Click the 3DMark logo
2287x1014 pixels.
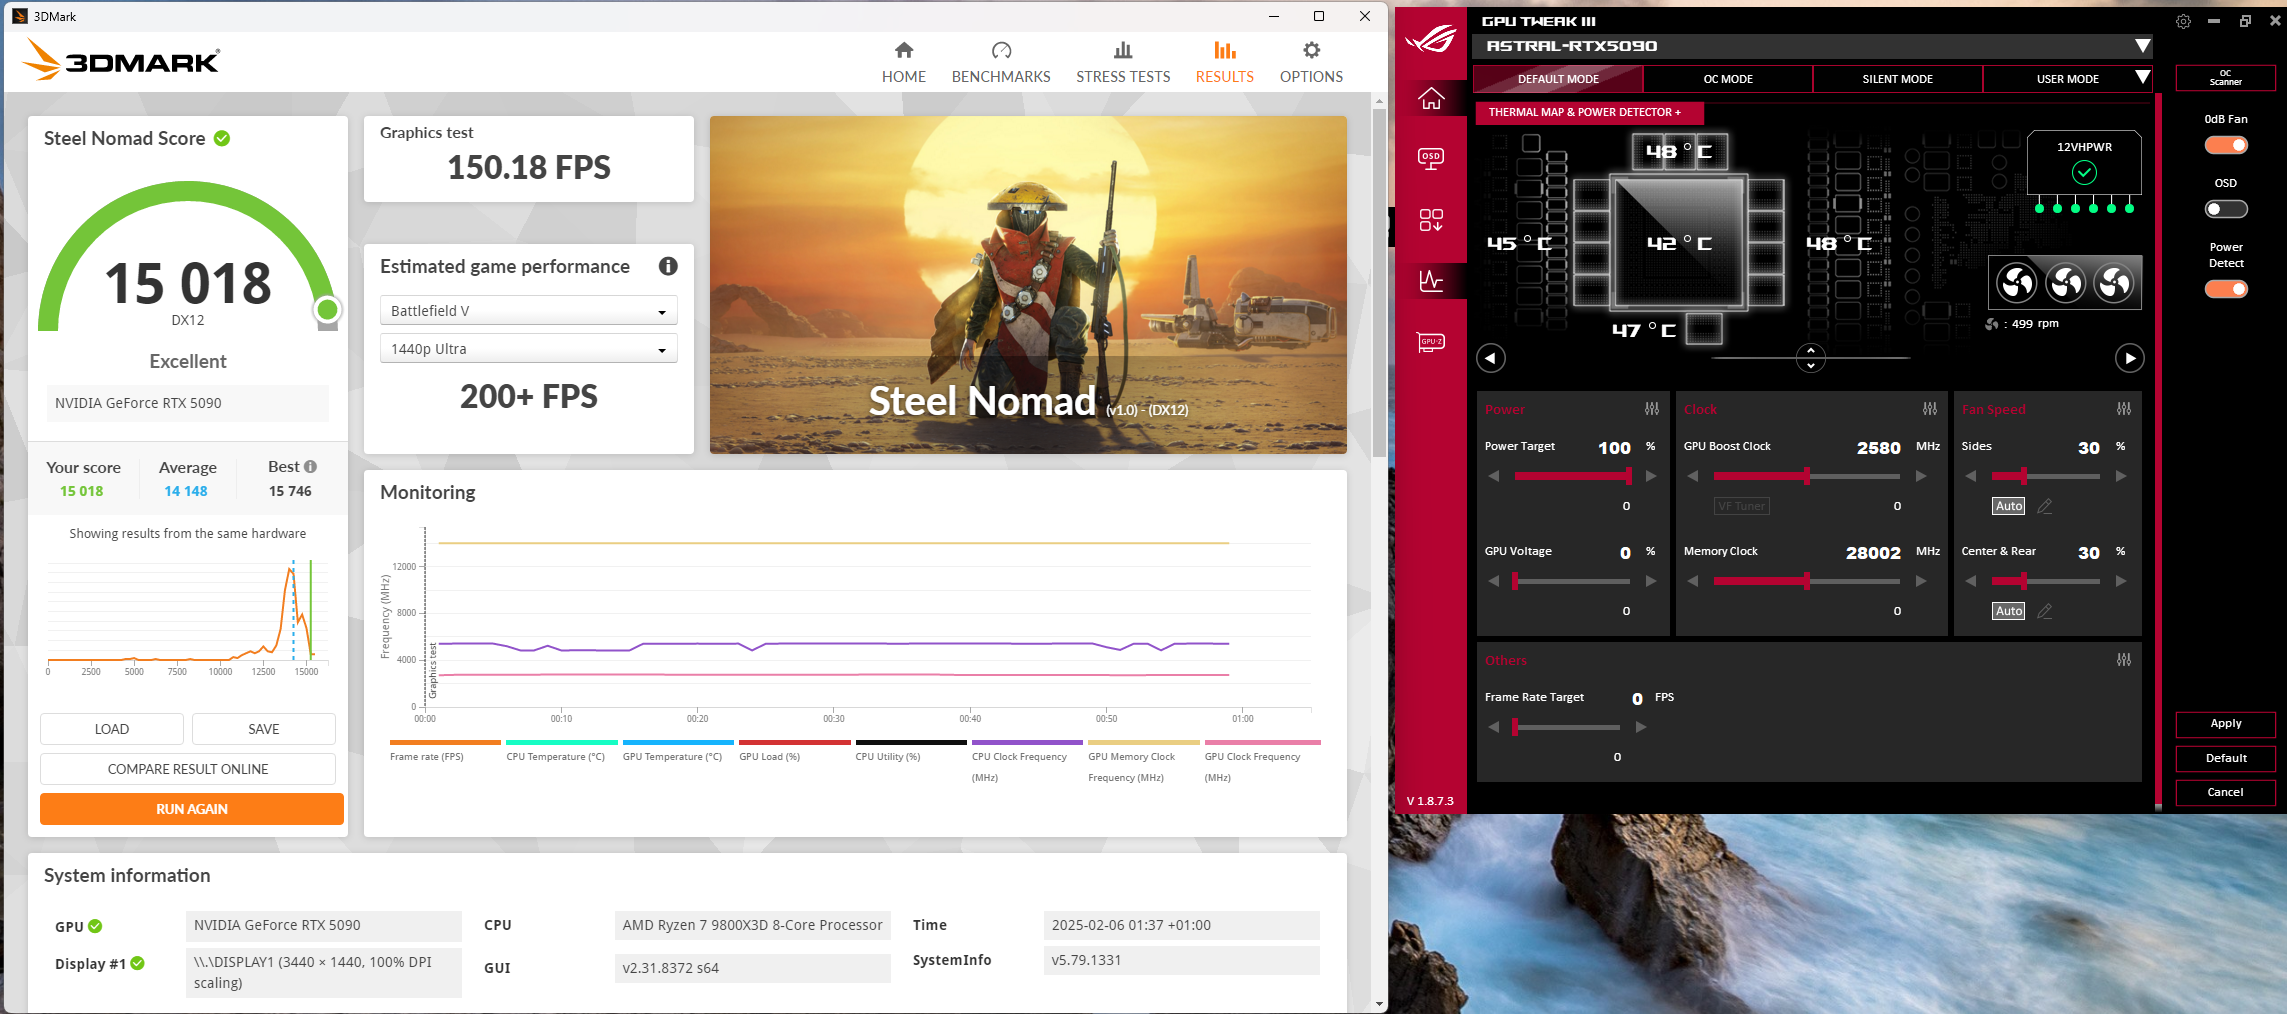pos(121,59)
